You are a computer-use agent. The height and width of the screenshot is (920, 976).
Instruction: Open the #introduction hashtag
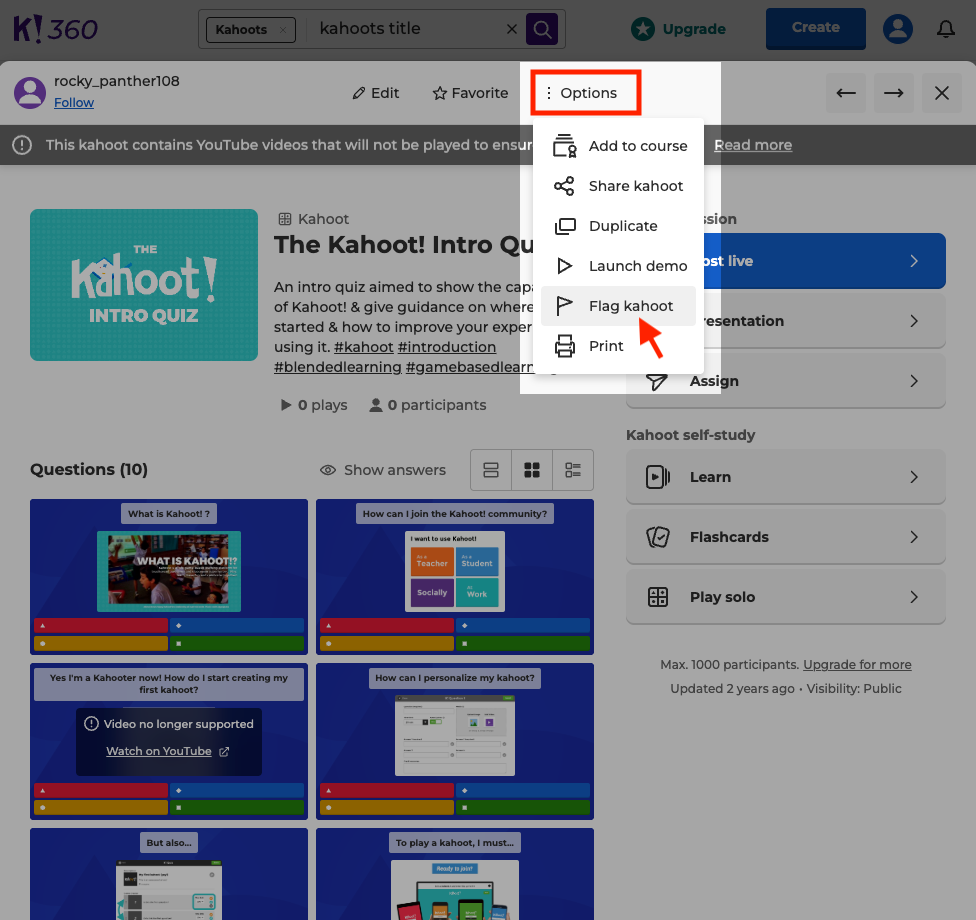point(446,347)
